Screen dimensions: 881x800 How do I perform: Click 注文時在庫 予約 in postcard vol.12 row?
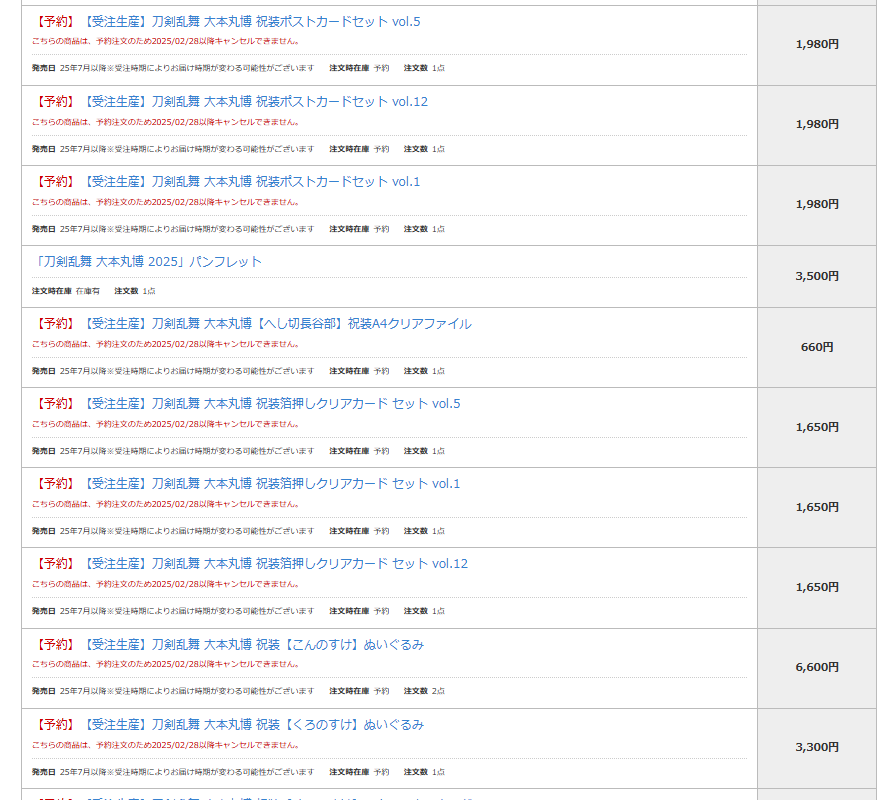click(360, 149)
